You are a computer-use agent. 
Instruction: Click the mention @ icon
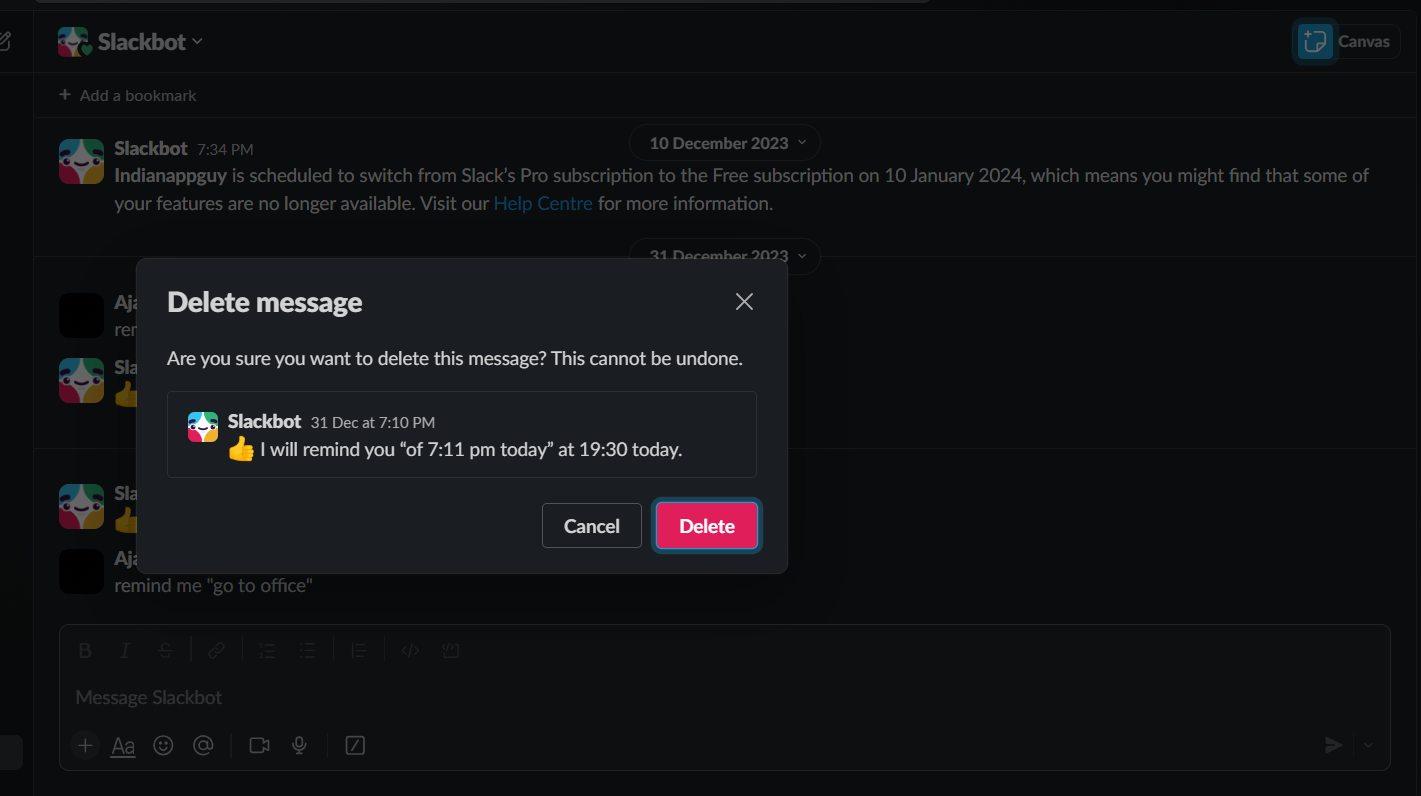pos(203,745)
